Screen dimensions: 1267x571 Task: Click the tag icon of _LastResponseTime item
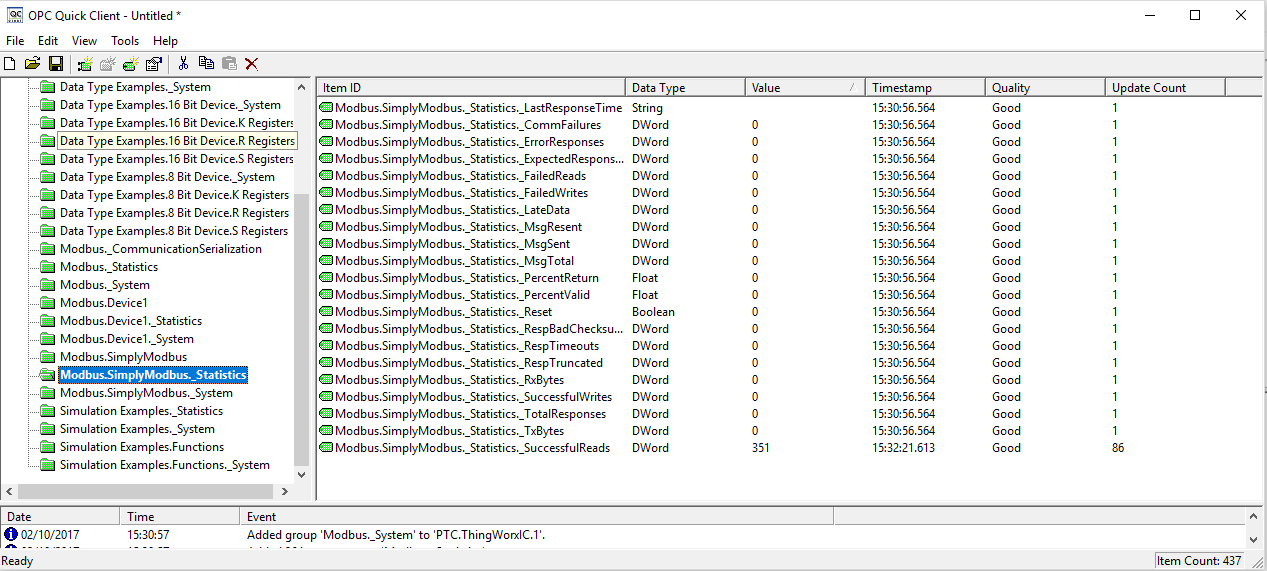tap(326, 108)
